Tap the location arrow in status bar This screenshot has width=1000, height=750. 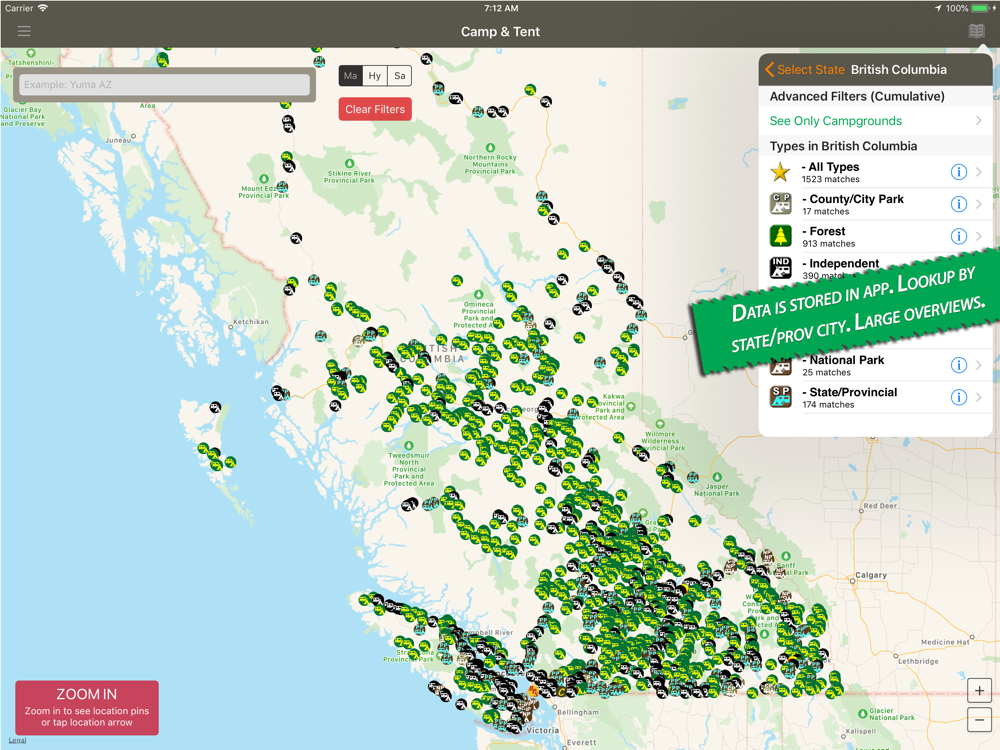938,8
